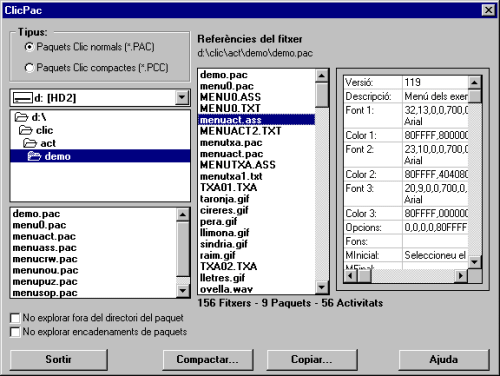Click the references list vertical scrollbar thumb
The image size is (500, 376).
[322, 95]
